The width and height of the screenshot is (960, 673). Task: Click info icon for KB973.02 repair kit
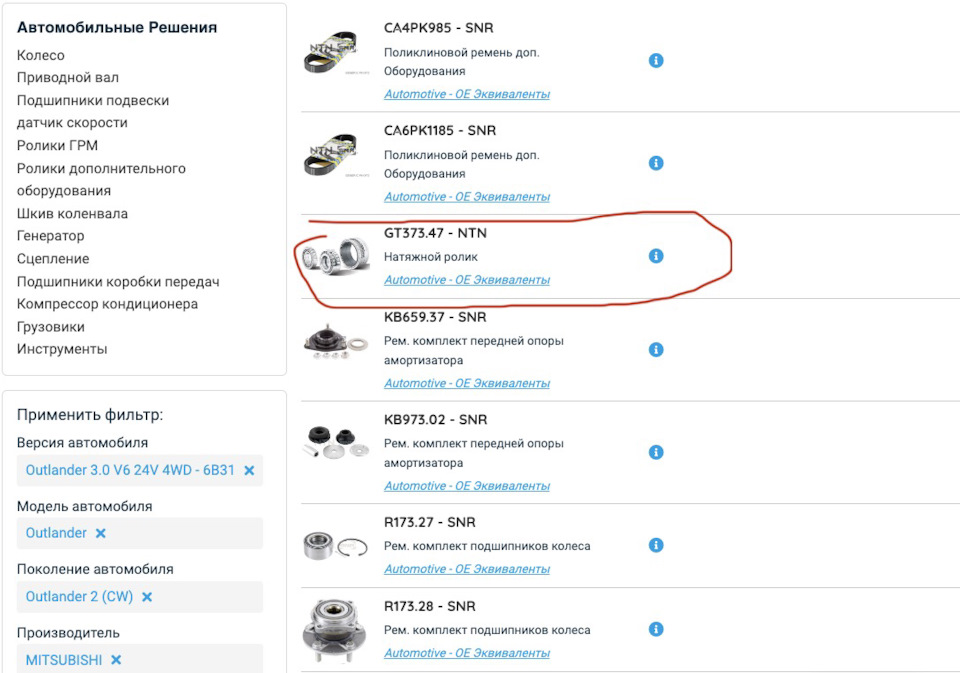click(x=656, y=452)
